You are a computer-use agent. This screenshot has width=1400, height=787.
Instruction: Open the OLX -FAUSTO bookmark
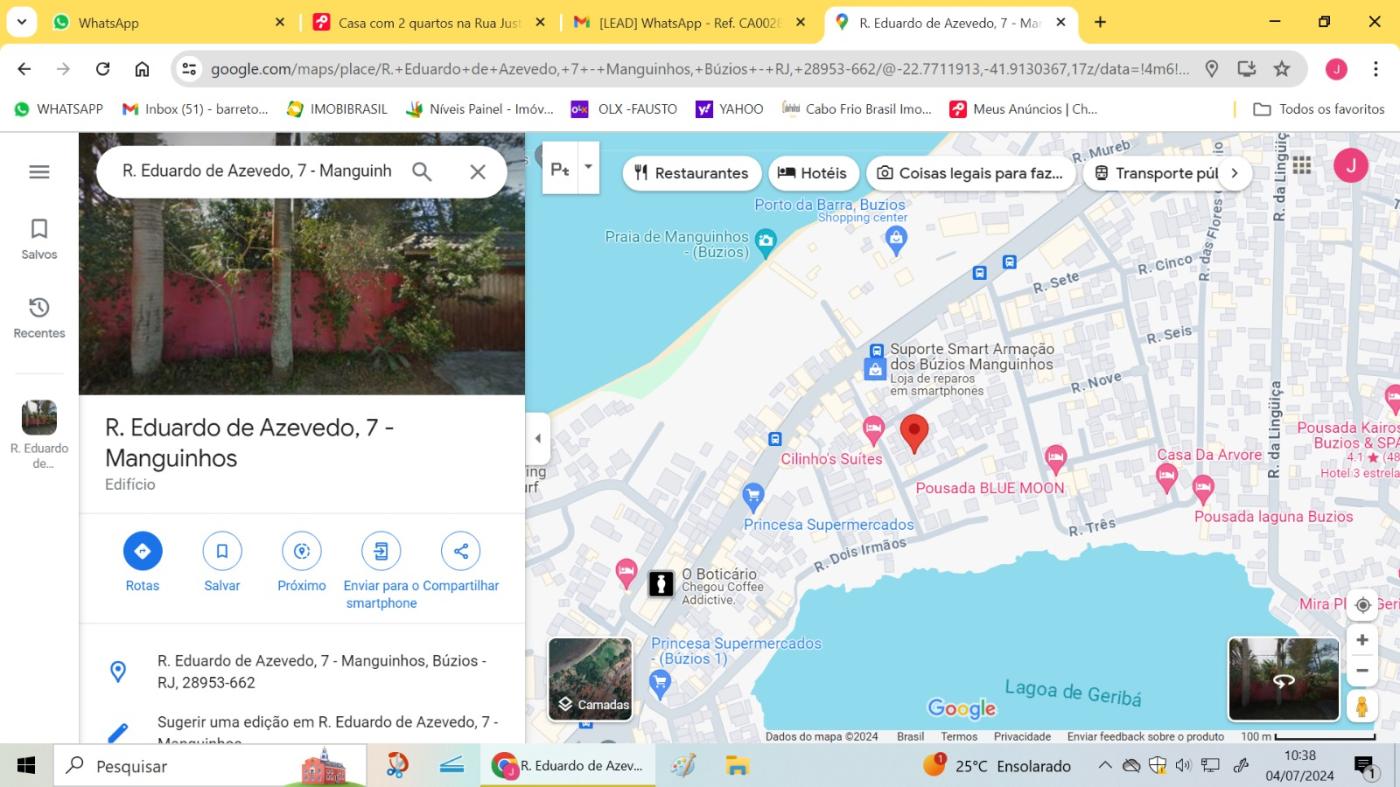point(624,109)
